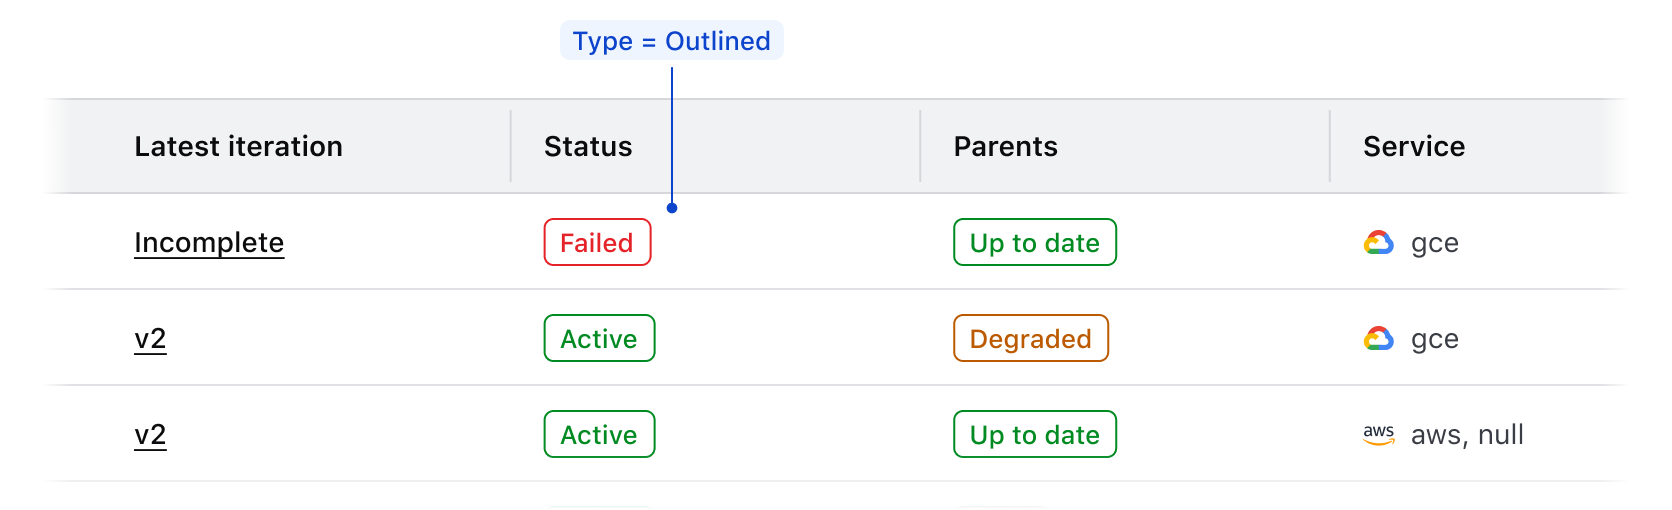Image resolution: width=1672 pixels, height=510 pixels.
Task: Open the v2 link in the Degraded row
Action: pyautogui.click(x=150, y=339)
